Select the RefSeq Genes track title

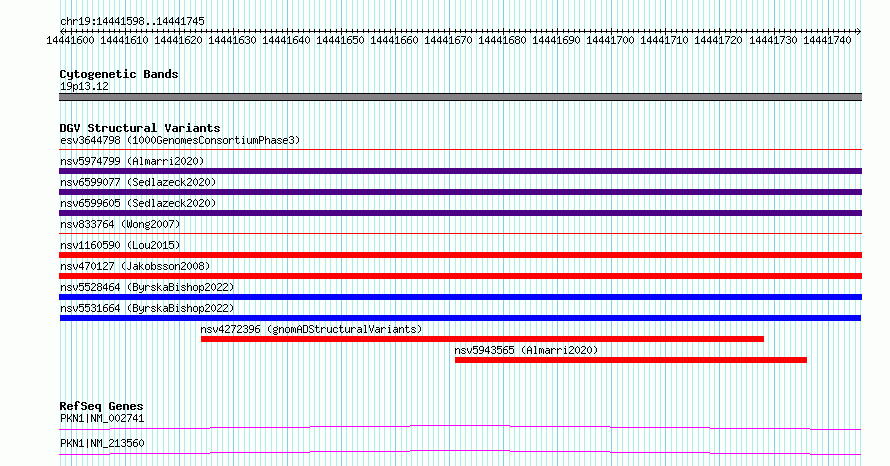pos(101,406)
